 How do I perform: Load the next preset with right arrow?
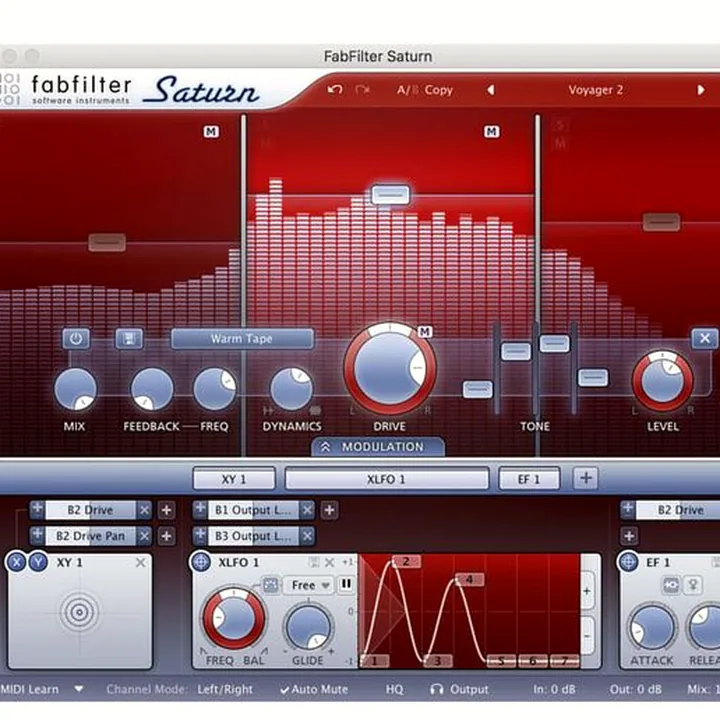pos(701,90)
